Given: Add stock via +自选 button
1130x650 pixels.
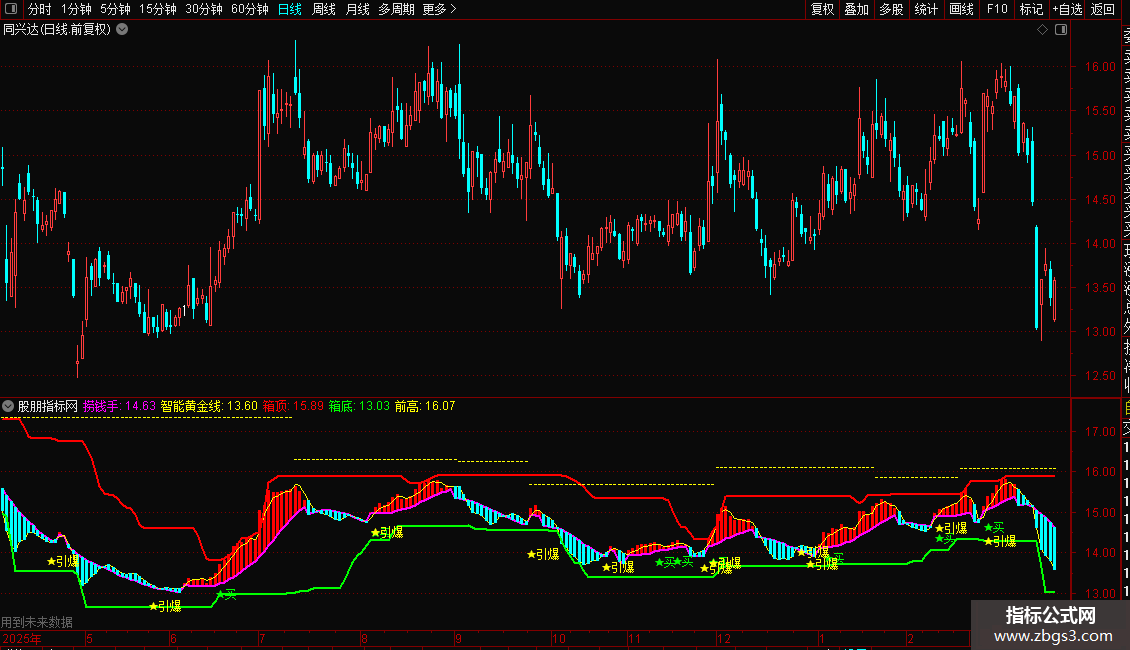Looking at the screenshot, I should pos(1067,9).
